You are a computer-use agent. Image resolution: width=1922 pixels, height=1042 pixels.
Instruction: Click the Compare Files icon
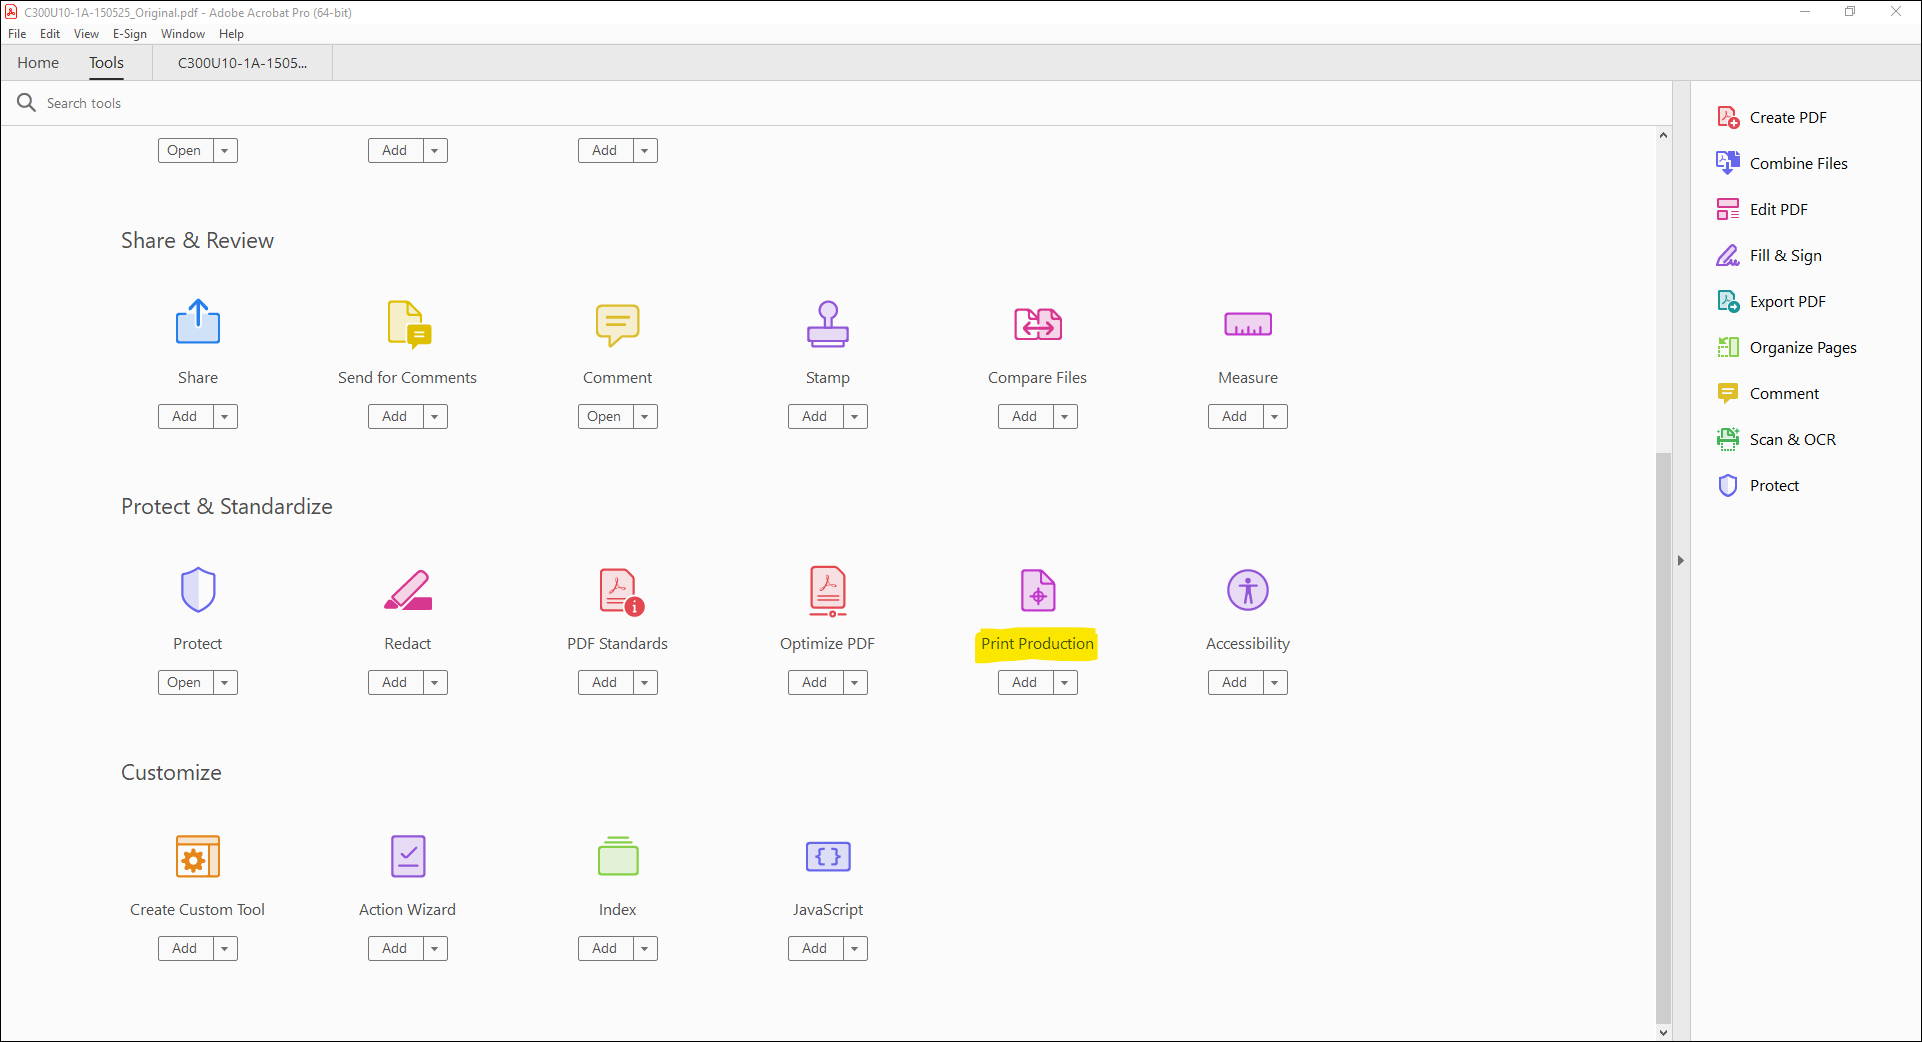click(1038, 324)
